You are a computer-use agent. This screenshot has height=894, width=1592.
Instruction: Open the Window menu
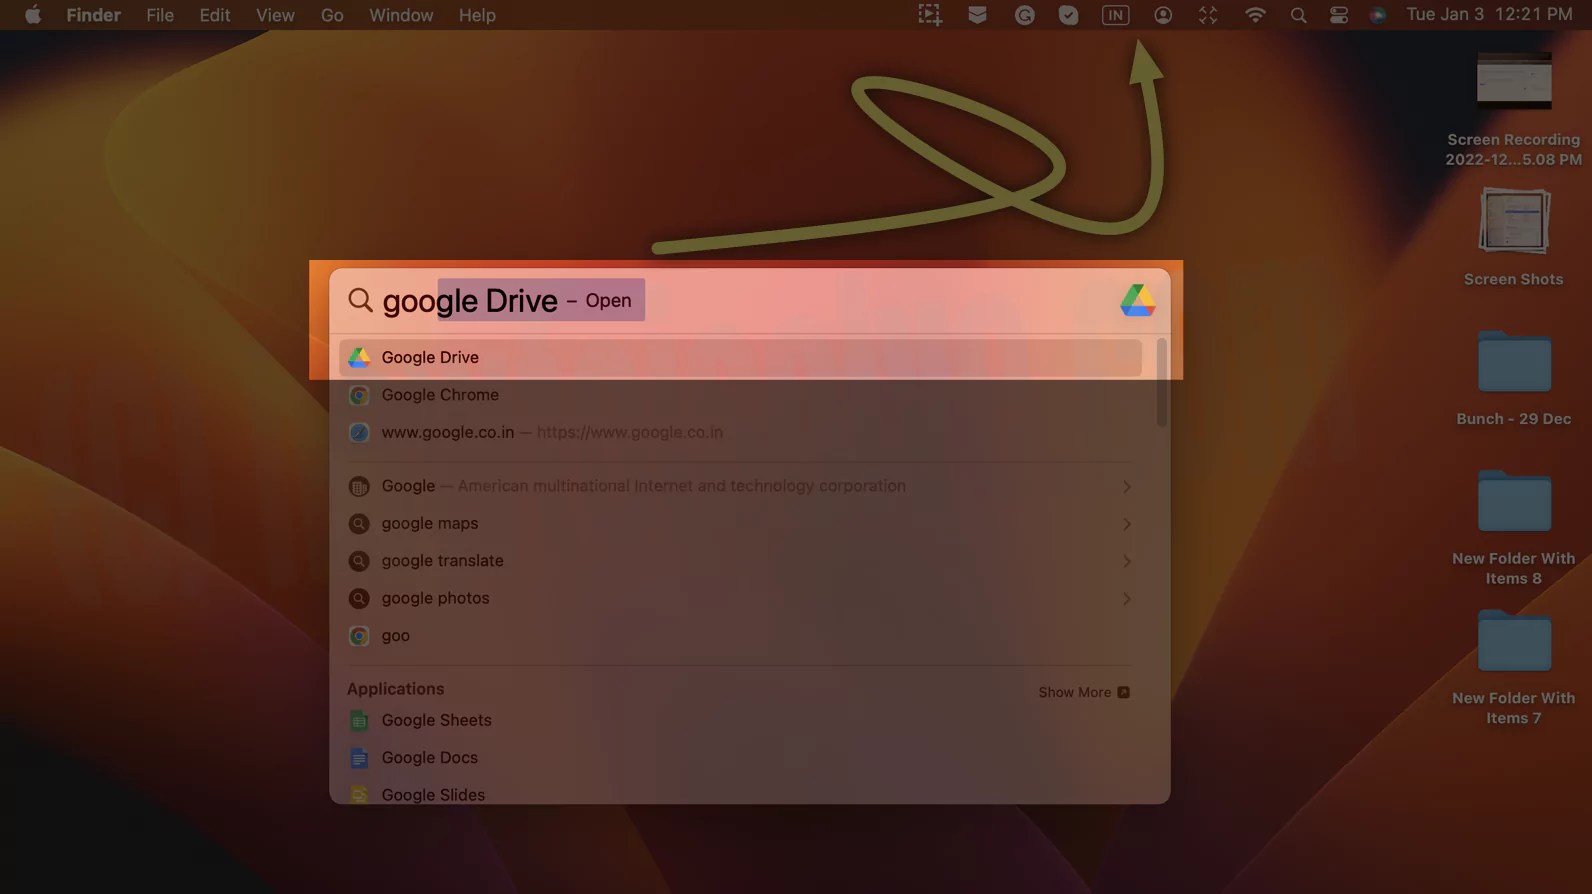point(401,15)
